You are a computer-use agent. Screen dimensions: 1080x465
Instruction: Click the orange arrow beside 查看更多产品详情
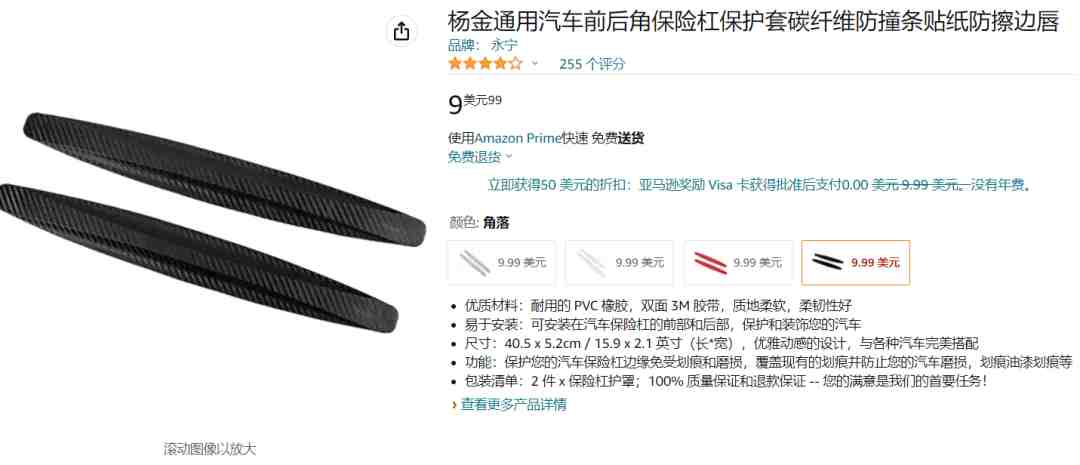(455, 405)
